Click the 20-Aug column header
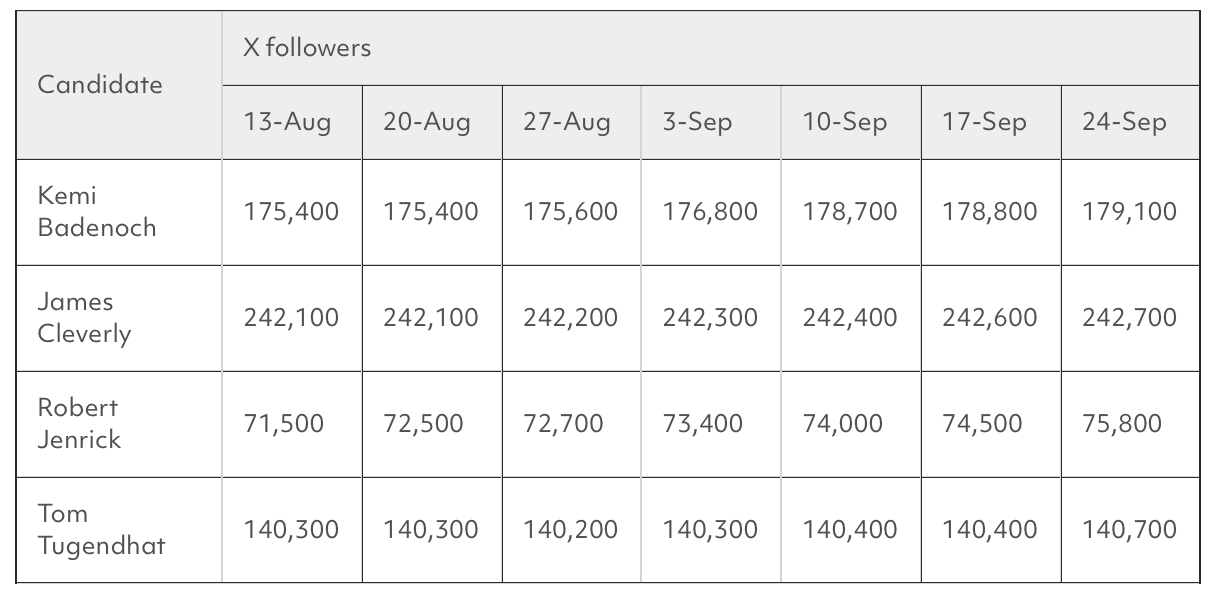Viewport: 1218px width, 596px height. coord(427,123)
